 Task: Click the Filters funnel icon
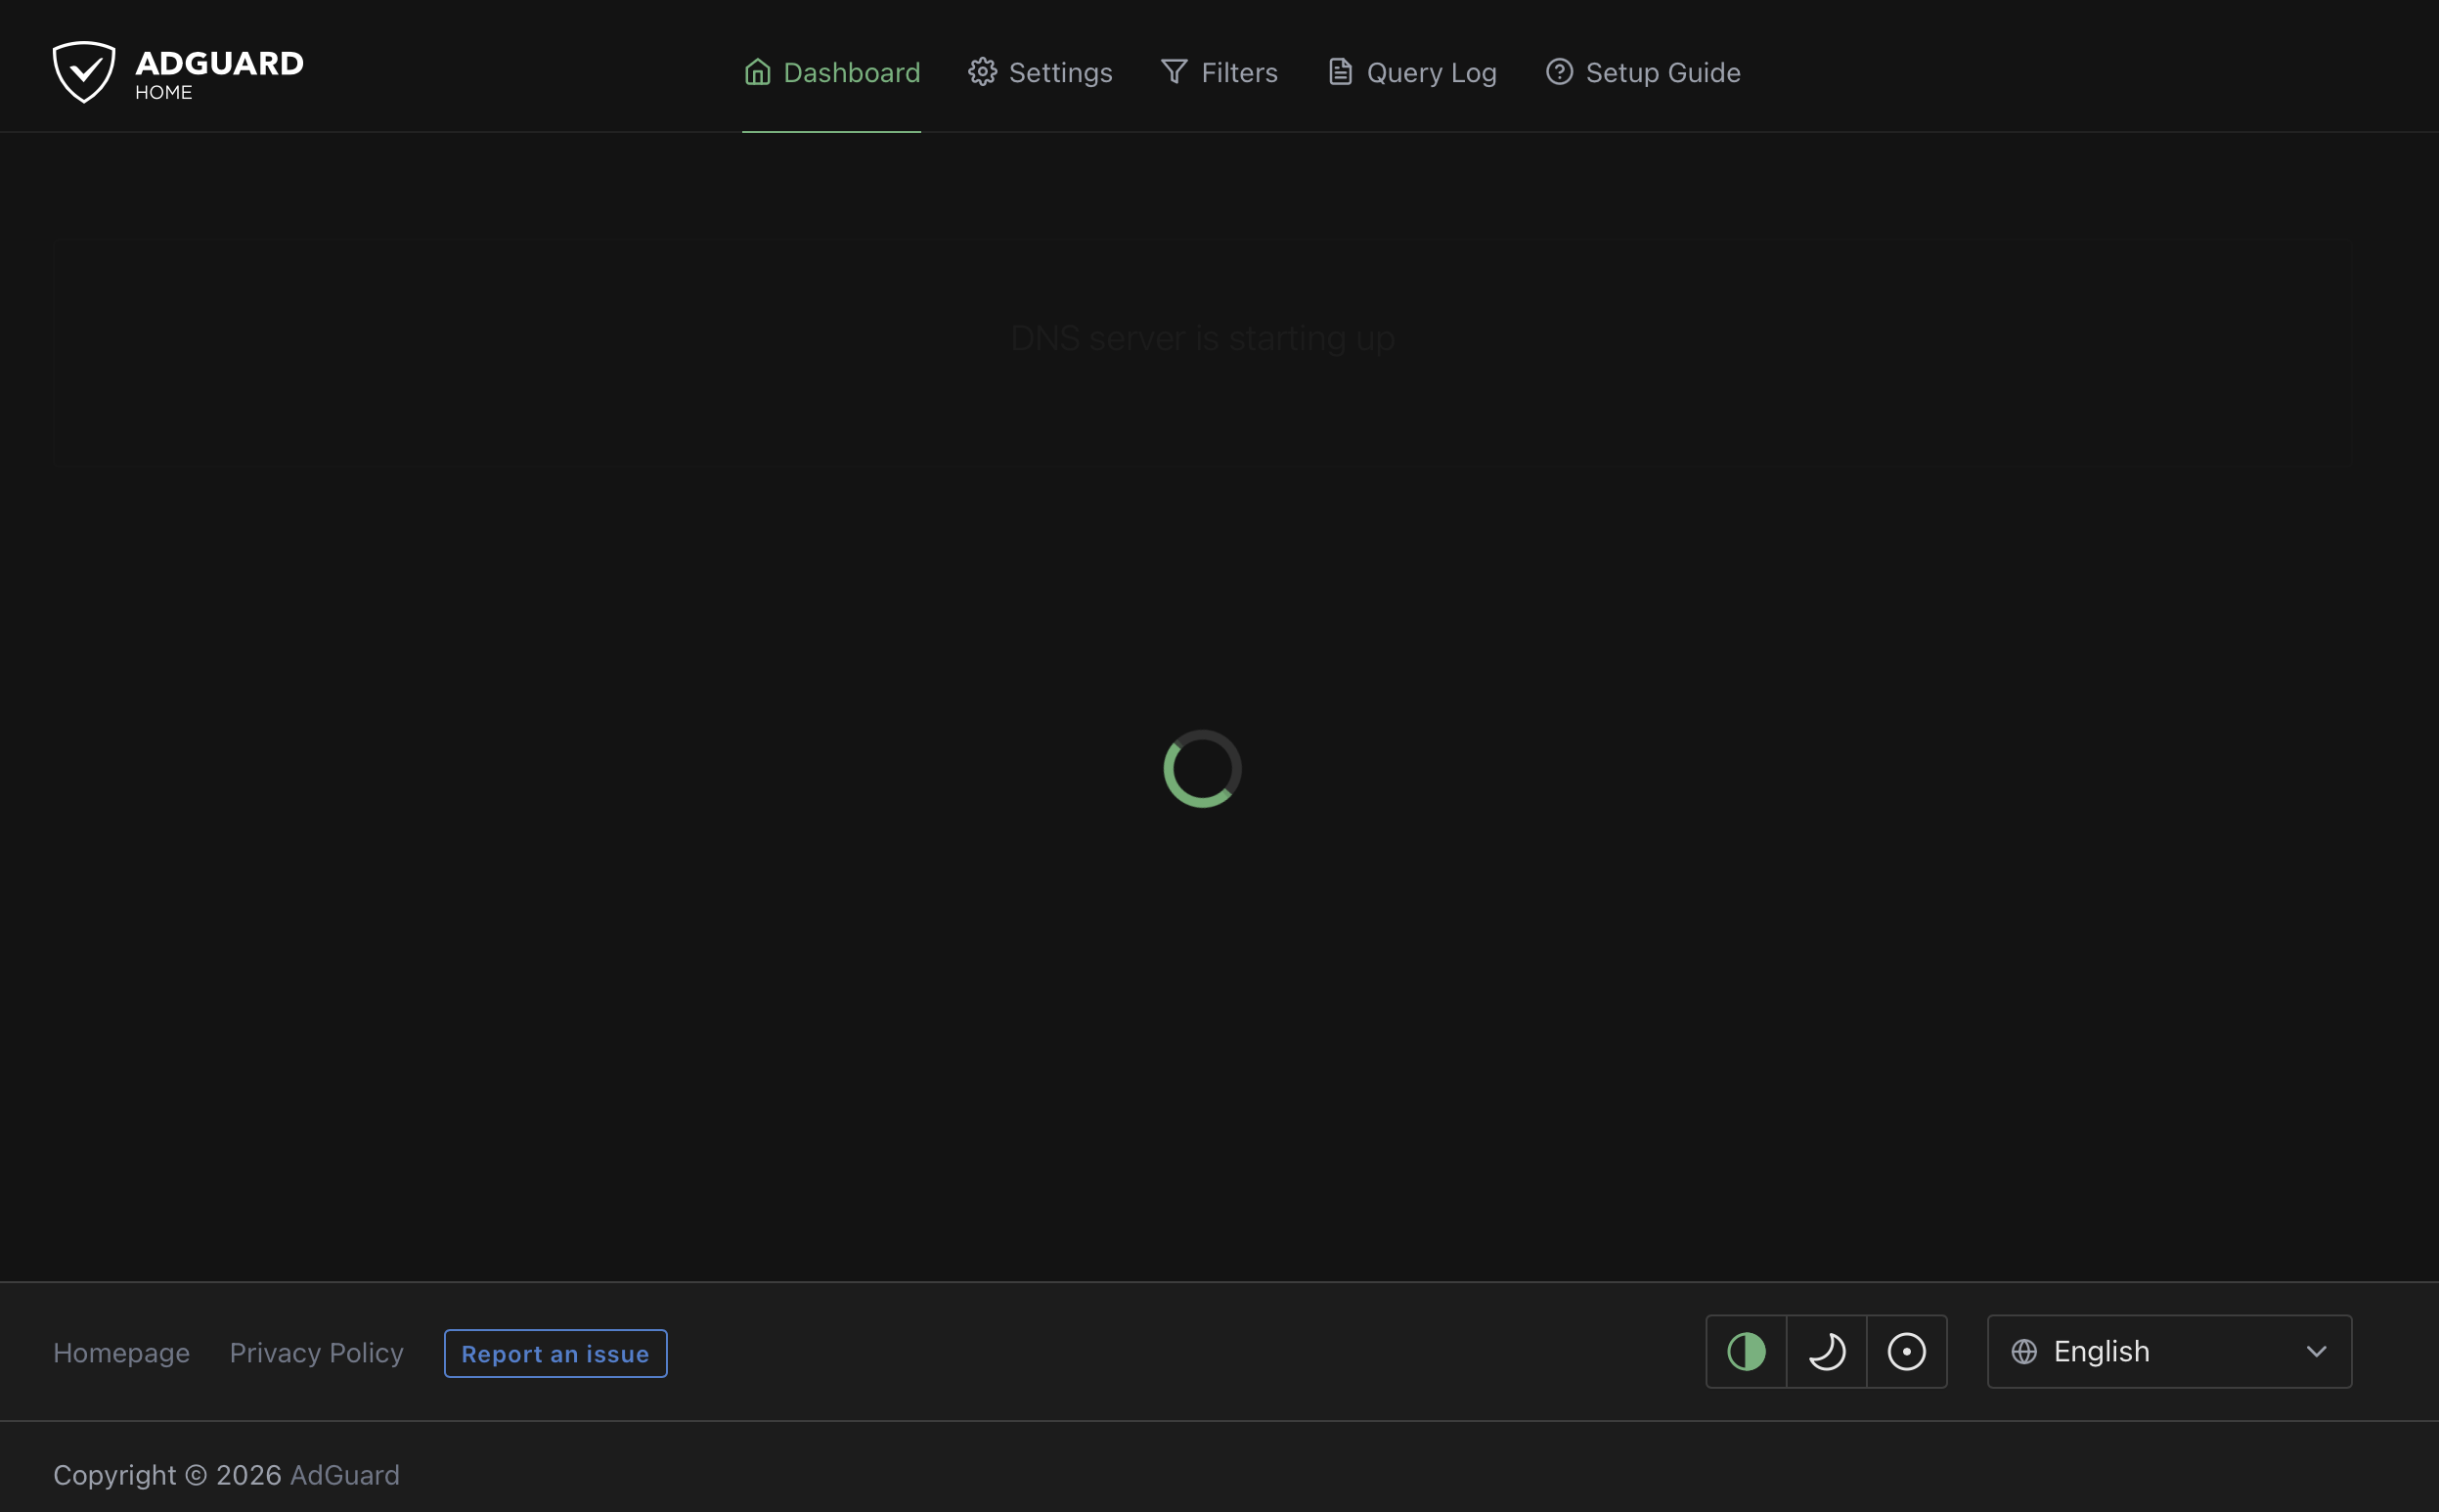click(1174, 72)
